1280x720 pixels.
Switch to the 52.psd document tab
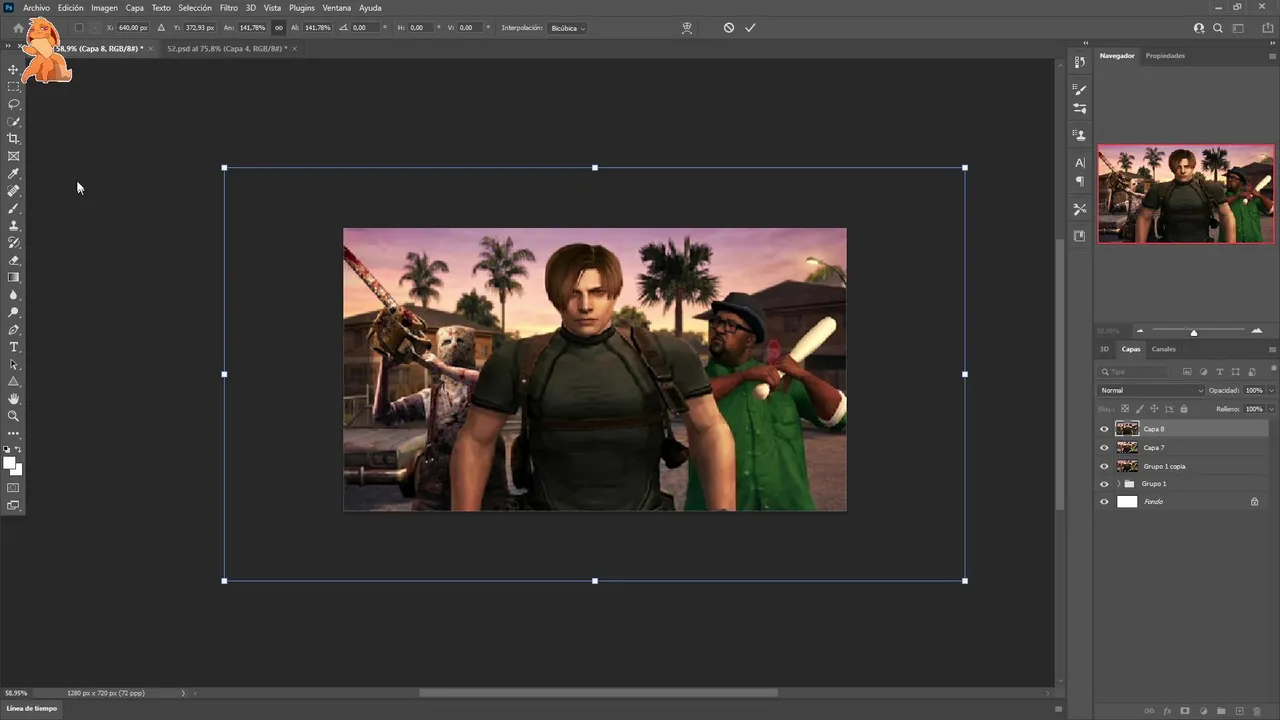(227, 48)
